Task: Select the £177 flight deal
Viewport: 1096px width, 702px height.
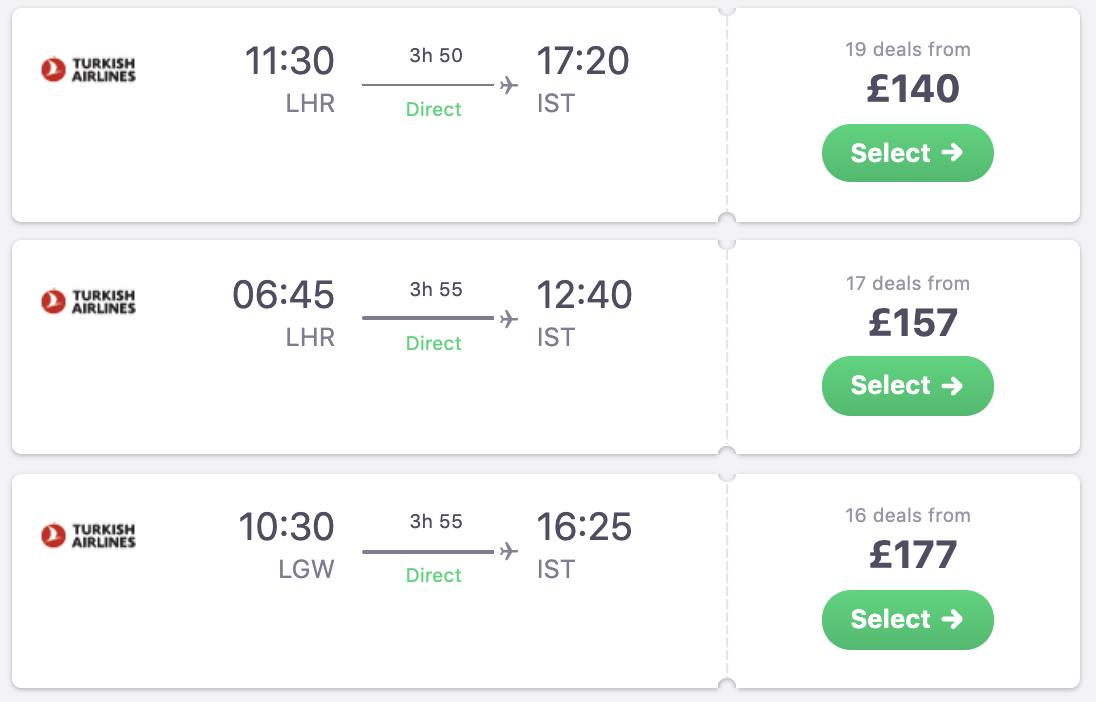Action: [x=907, y=619]
